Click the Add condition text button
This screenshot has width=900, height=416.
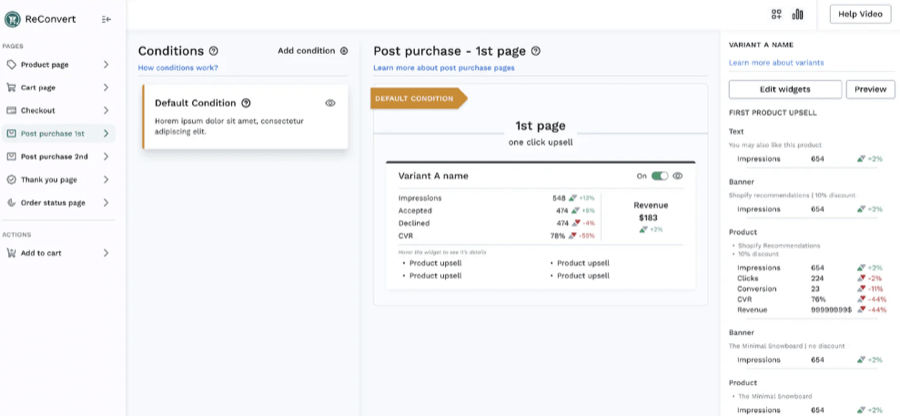click(x=307, y=51)
